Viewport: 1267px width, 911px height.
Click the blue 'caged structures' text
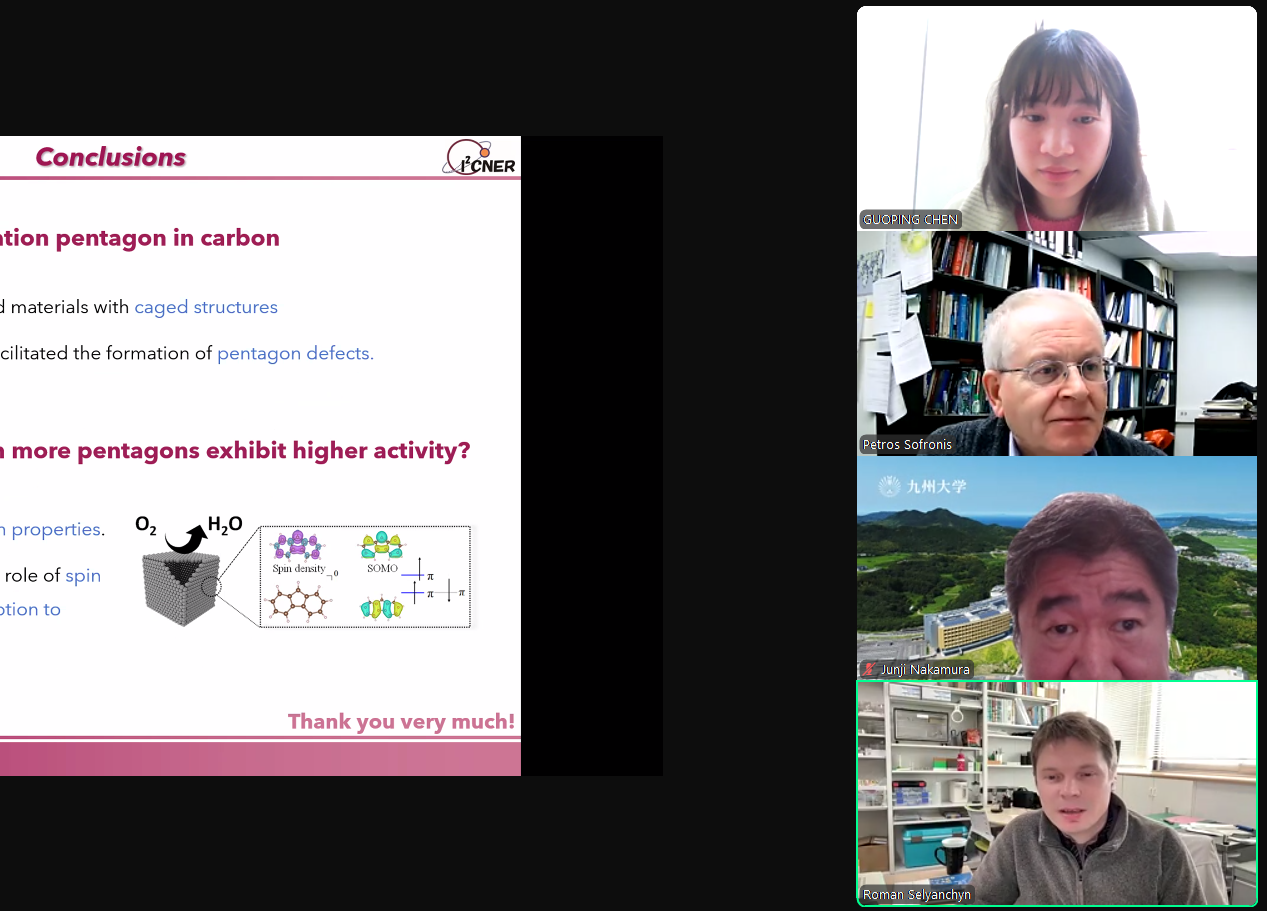coord(206,307)
